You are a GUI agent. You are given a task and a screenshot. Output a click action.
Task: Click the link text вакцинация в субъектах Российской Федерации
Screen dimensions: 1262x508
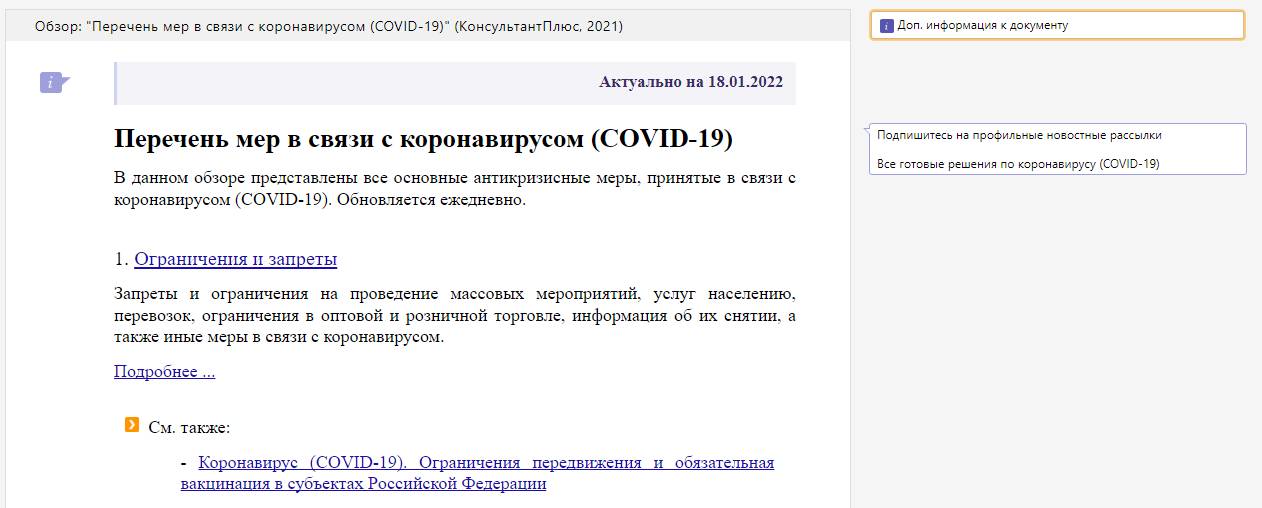coord(363,484)
